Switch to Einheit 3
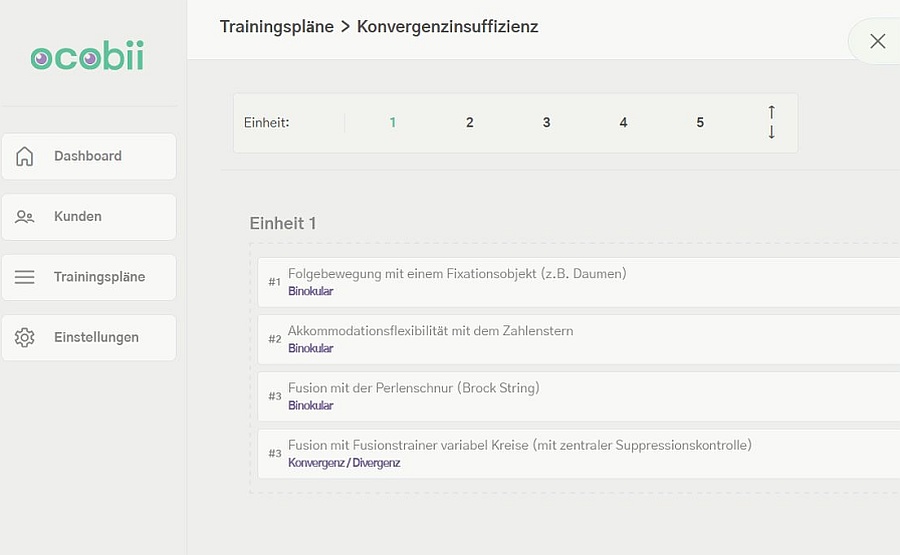The height and width of the screenshot is (555, 900). point(547,123)
